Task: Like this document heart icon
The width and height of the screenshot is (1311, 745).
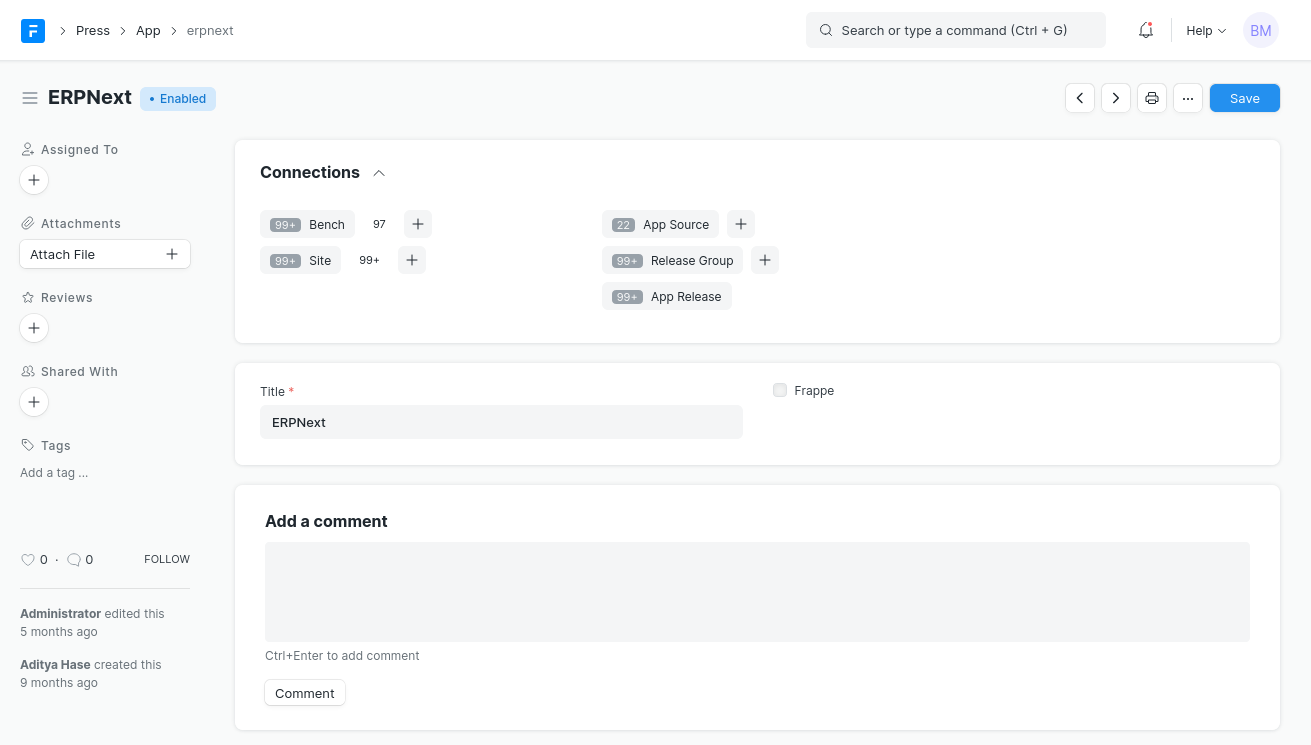Action: (x=28, y=560)
